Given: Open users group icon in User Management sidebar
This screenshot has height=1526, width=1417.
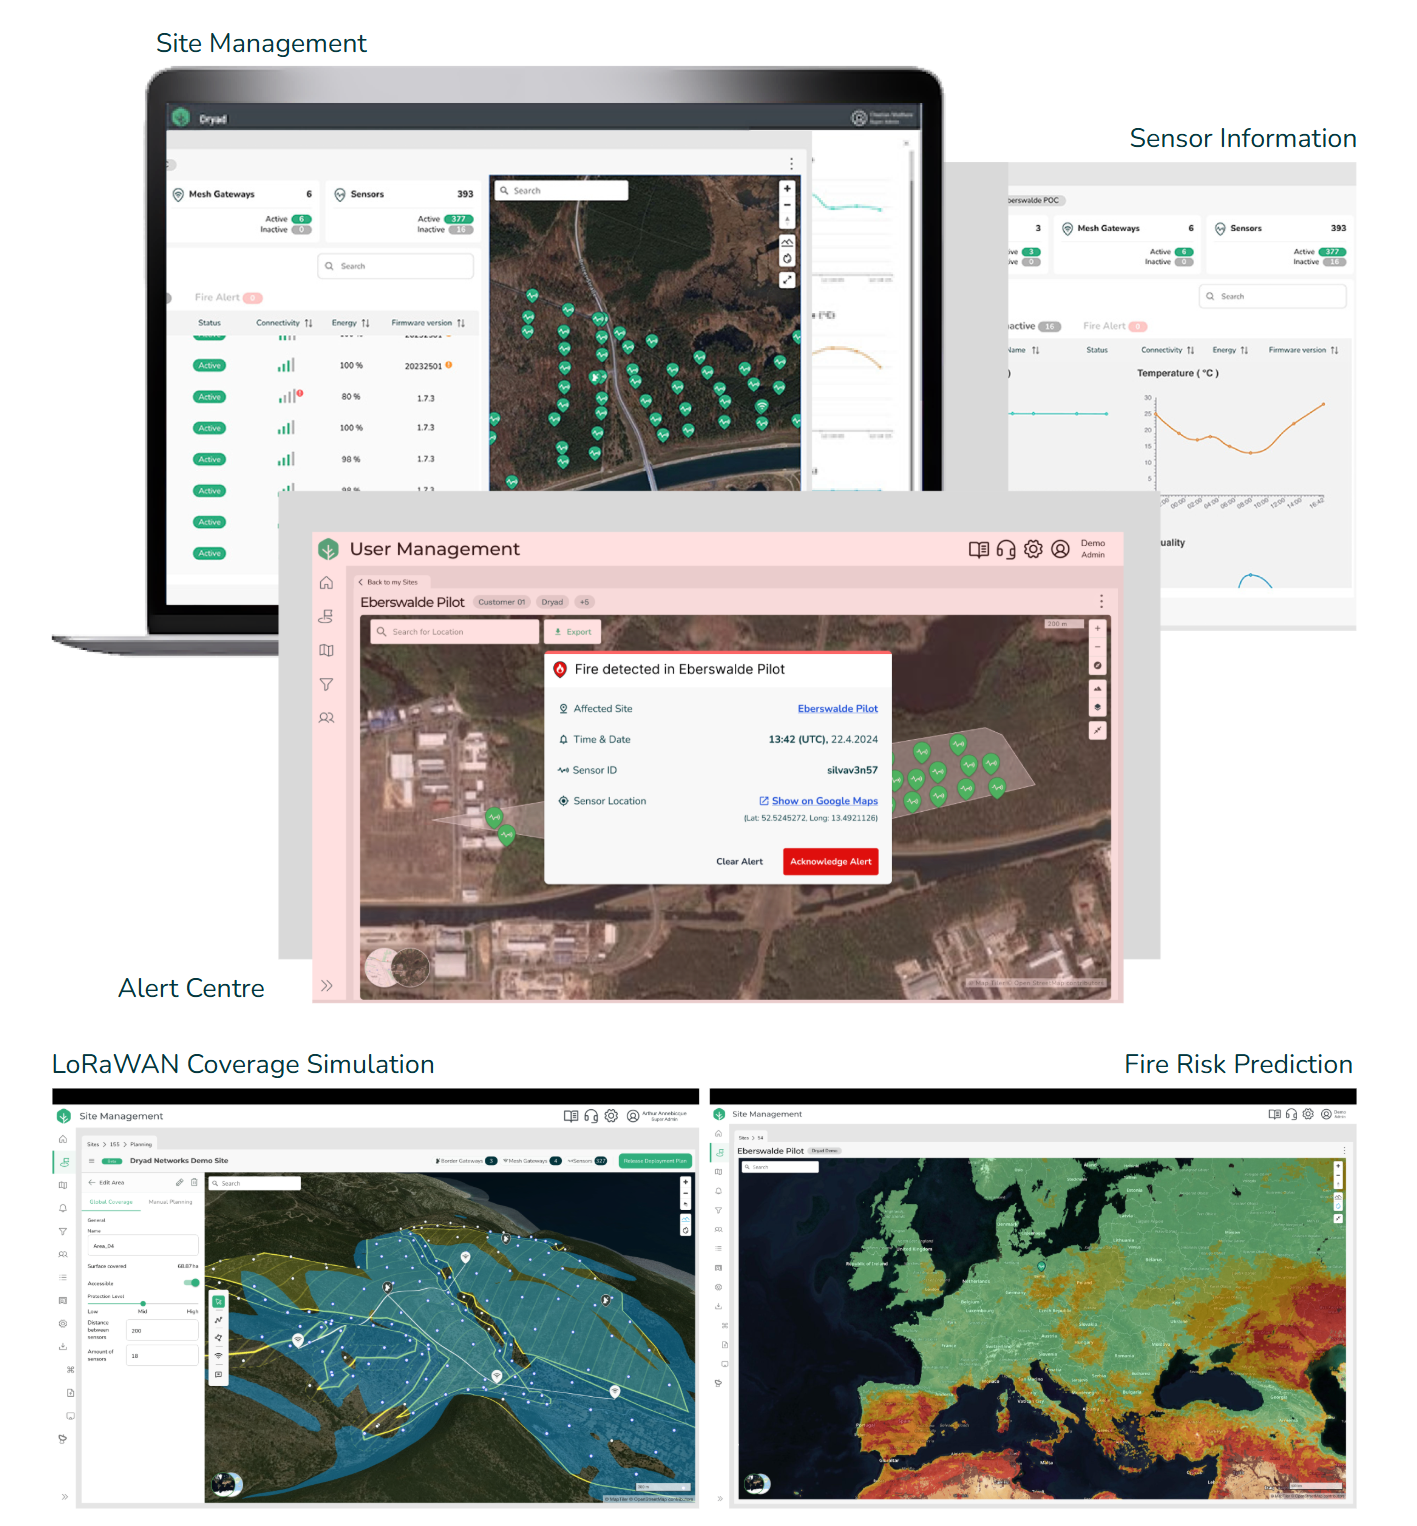Looking at the screenshot, I should pyautogui.click(x=326, y=718).
